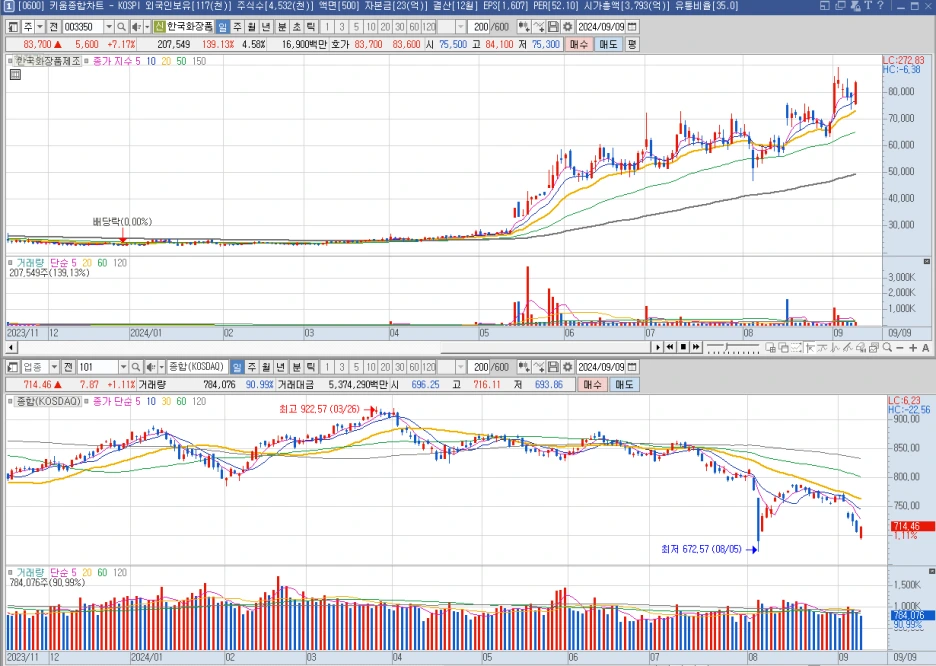
Task: Select interval 60 in upper toolbar
Action: click(x=414, y=27)
